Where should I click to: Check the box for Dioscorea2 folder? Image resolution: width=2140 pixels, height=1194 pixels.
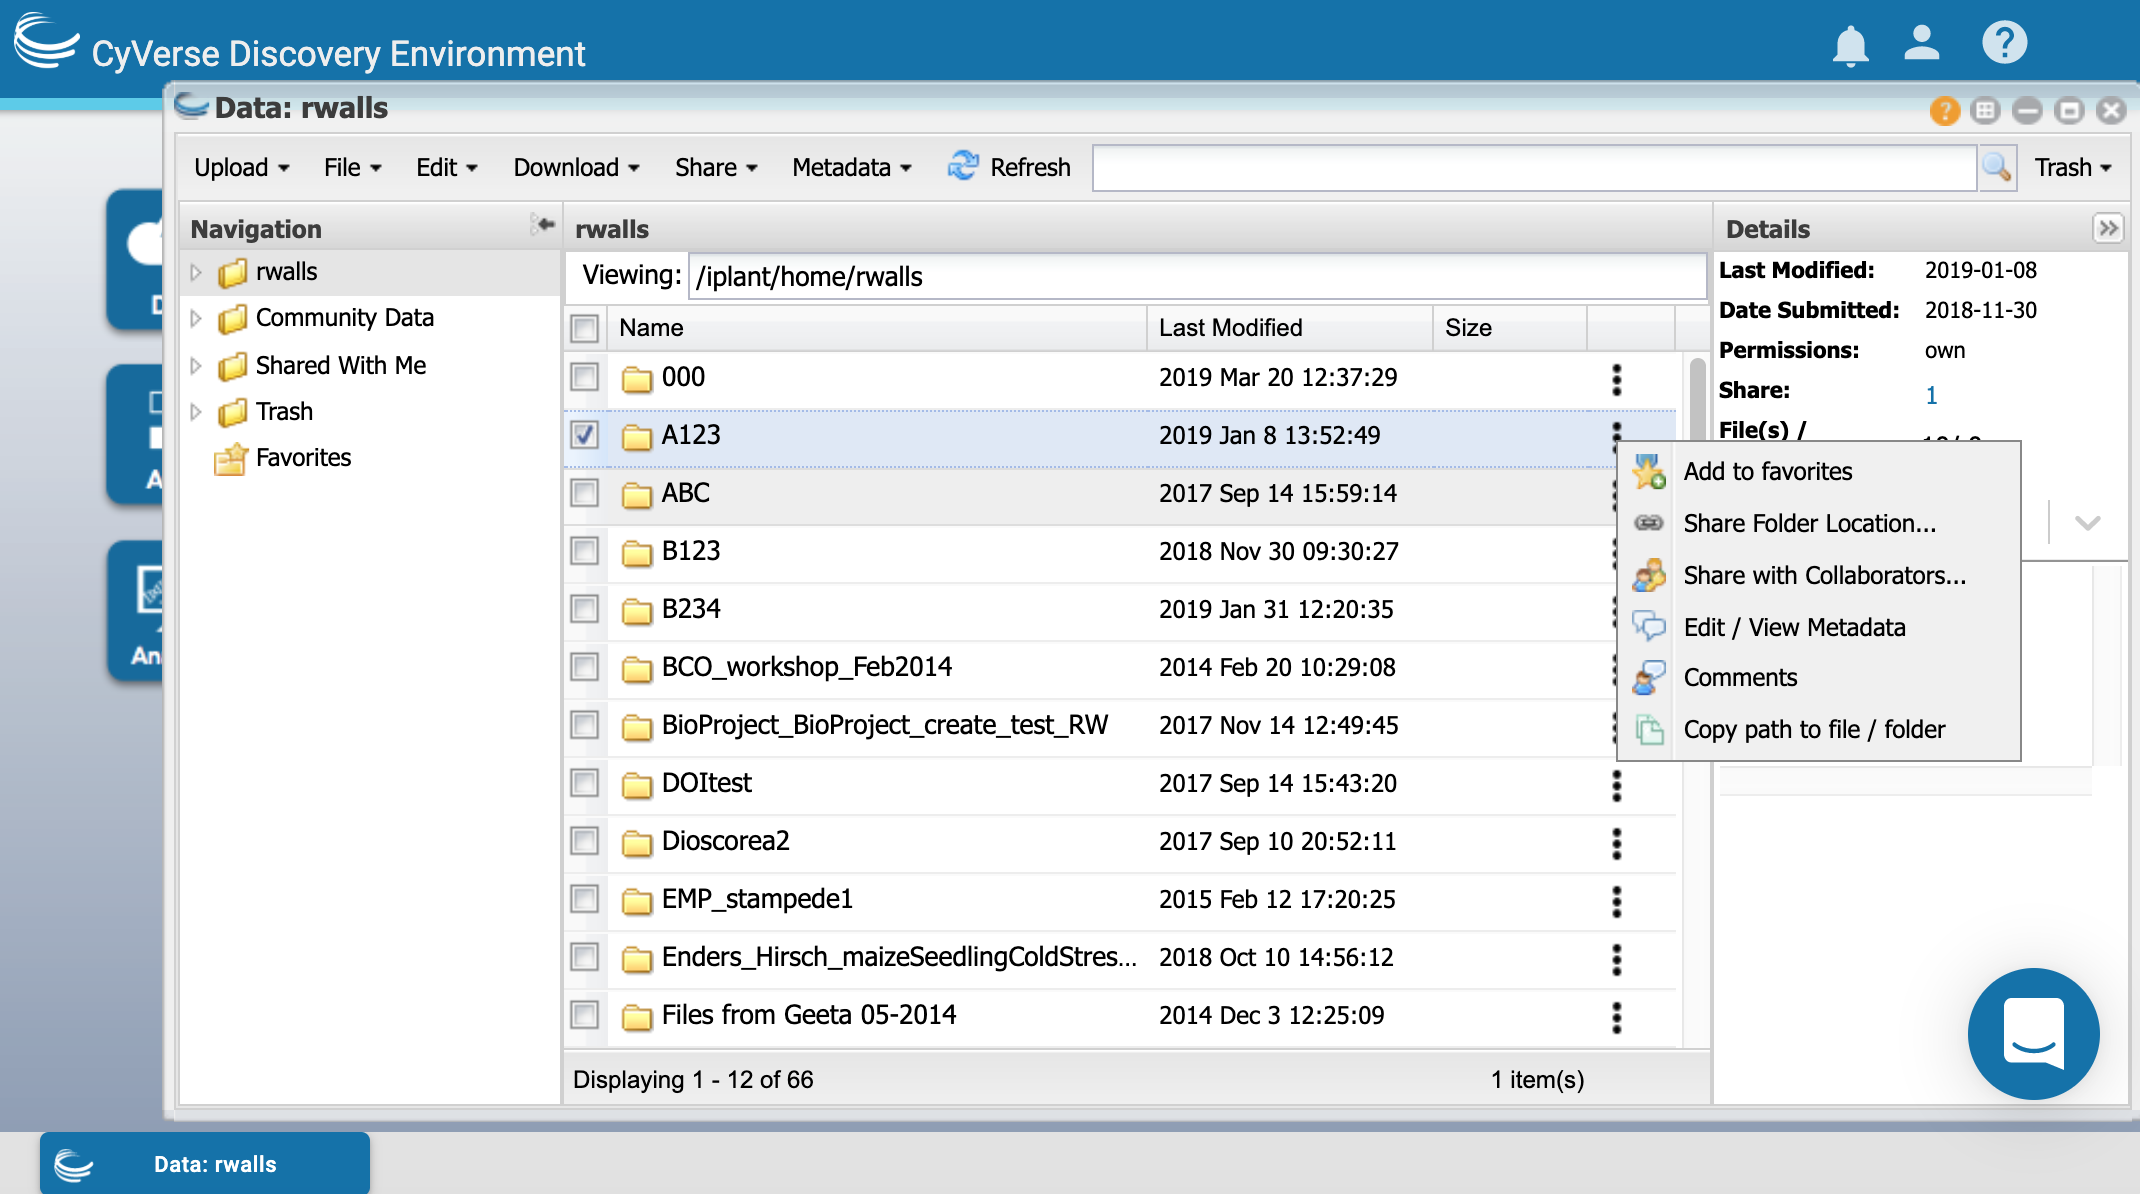tap(584, 841)
